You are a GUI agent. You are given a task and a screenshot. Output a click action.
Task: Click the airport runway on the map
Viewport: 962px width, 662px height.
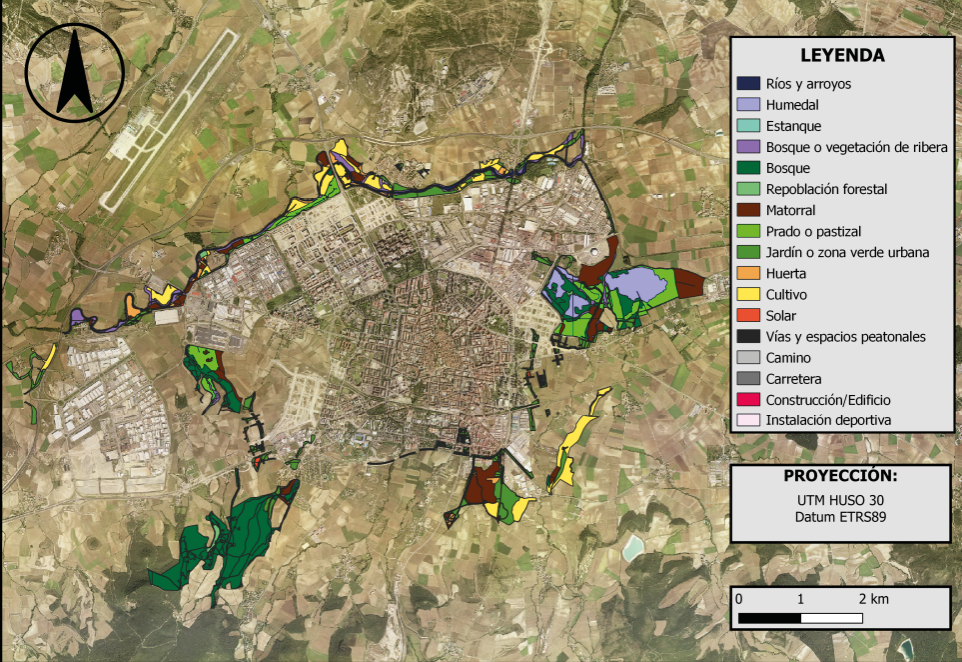tap(170, 118)
